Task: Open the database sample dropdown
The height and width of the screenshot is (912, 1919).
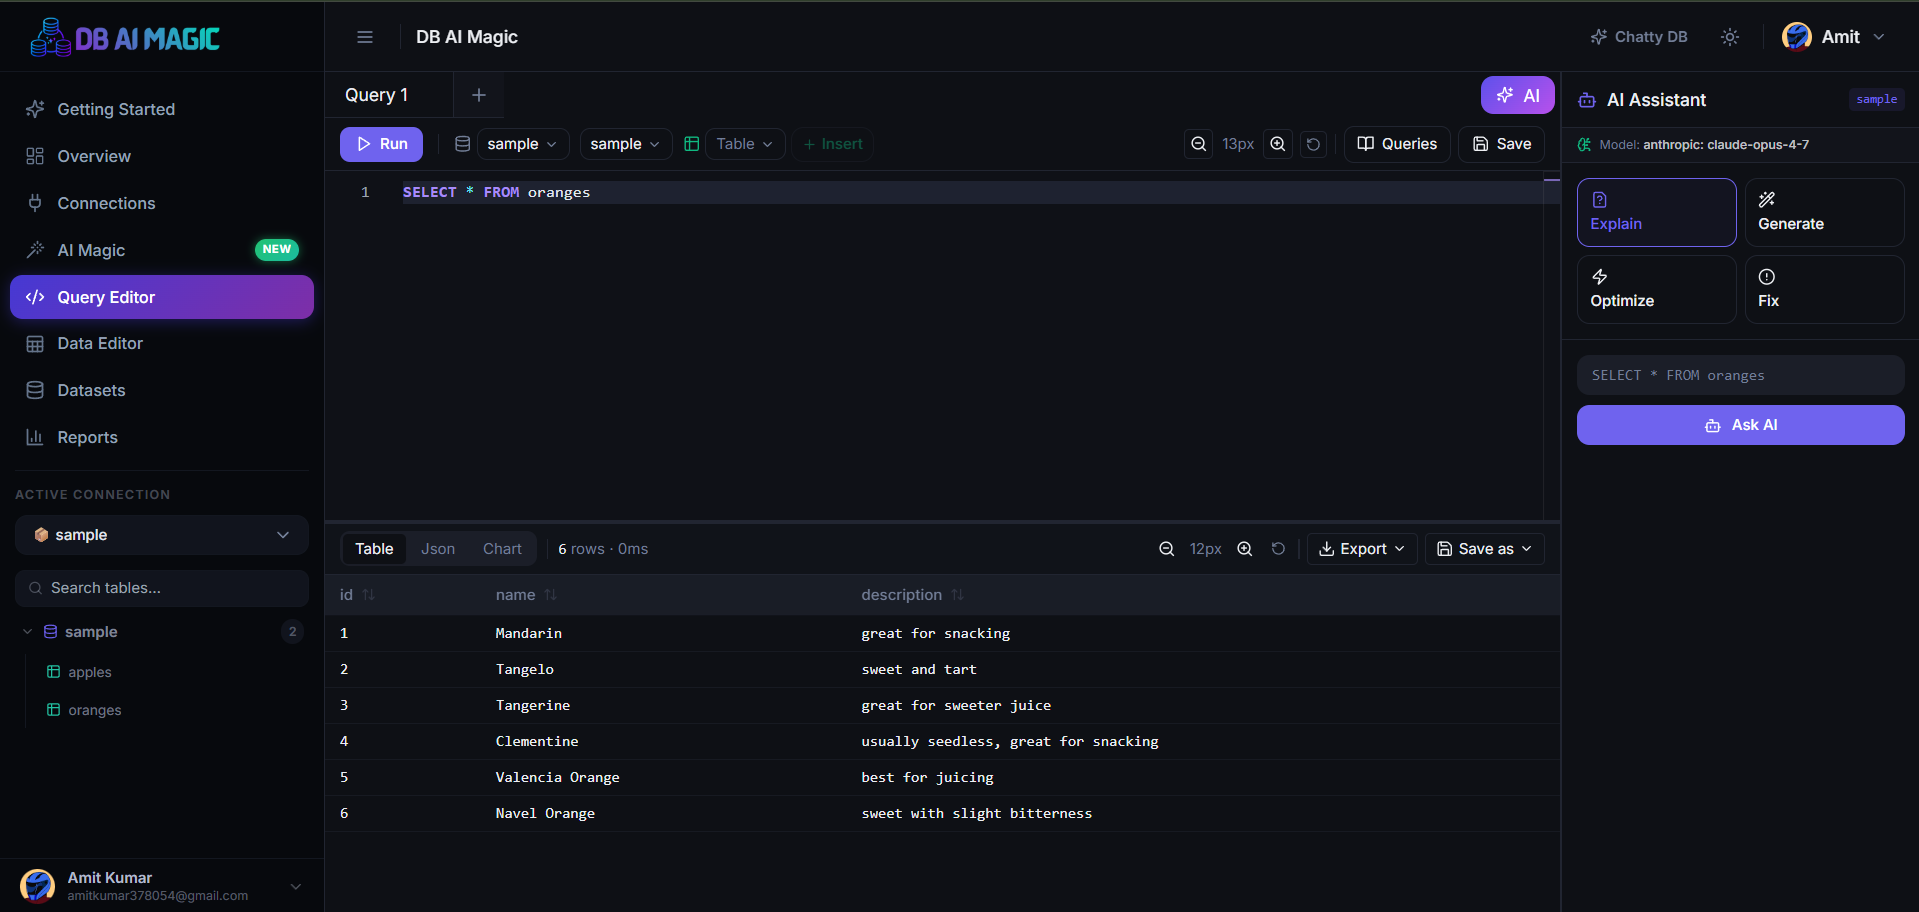Action: (x=523, y=144)
